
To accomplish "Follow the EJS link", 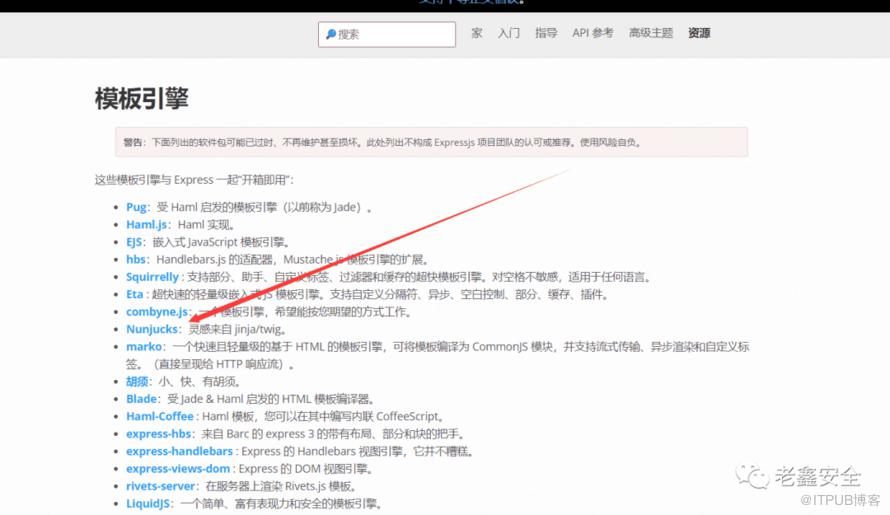I will click(136, 242).
